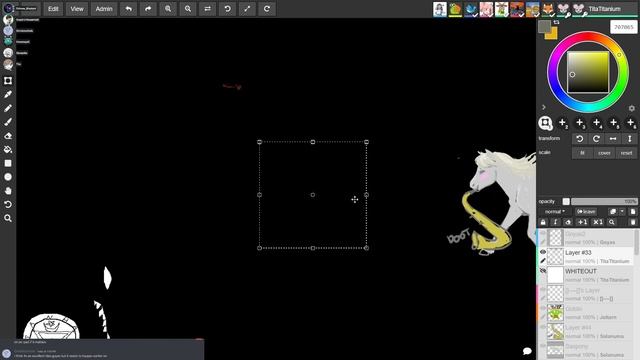Viewport: 640px width, 360px height.
Task: Add tool to slot 5
Action: 613,122
